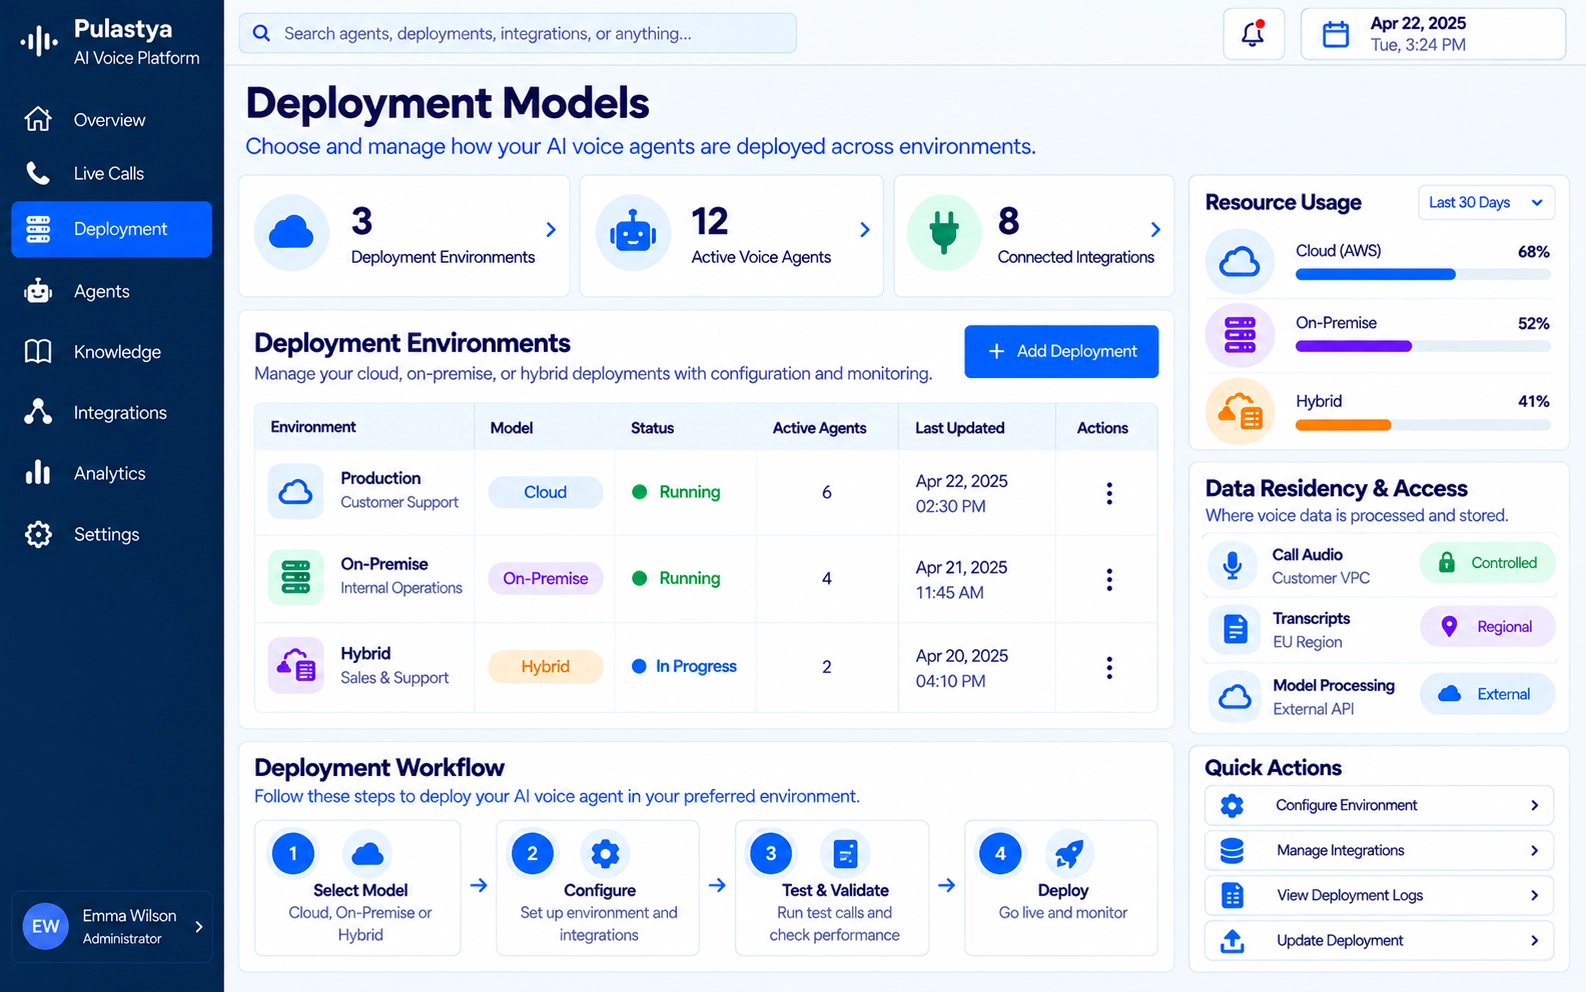Open the notifications bell
The width and height of the screenshot is (1586, 992).
tap(1253, 33)
